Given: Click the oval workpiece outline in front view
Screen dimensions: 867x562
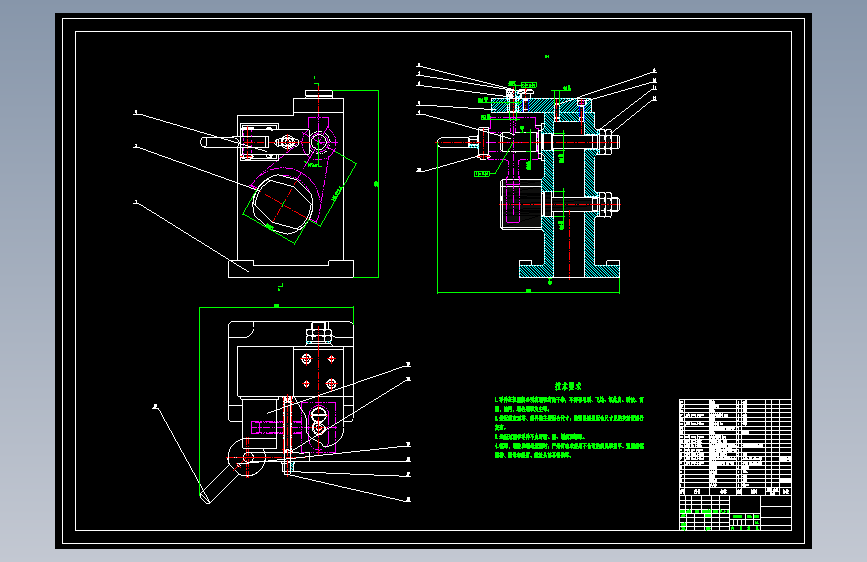Looking at the screenshot, I should (x=283, y=203).
